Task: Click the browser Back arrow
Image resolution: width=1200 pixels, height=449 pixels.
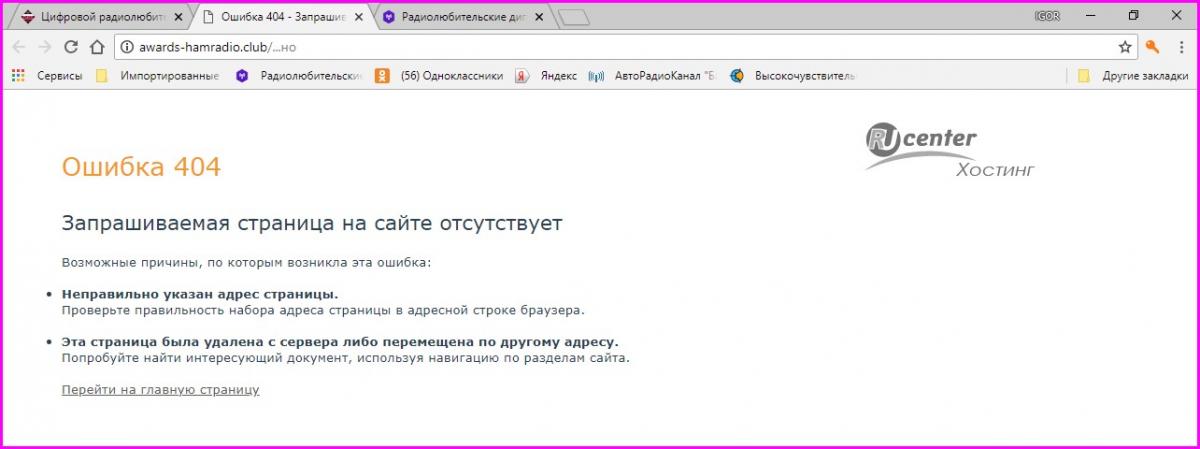Action: pos(20,47)
